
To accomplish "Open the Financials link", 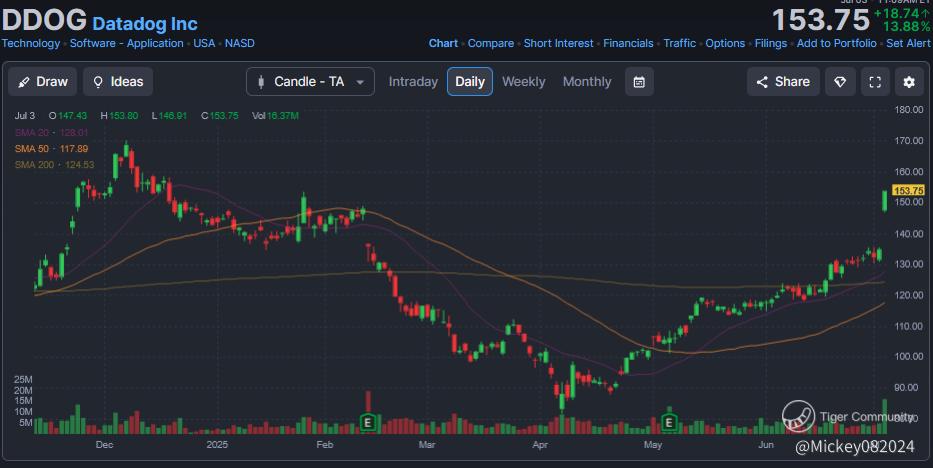I will click(x=628, y=43).
